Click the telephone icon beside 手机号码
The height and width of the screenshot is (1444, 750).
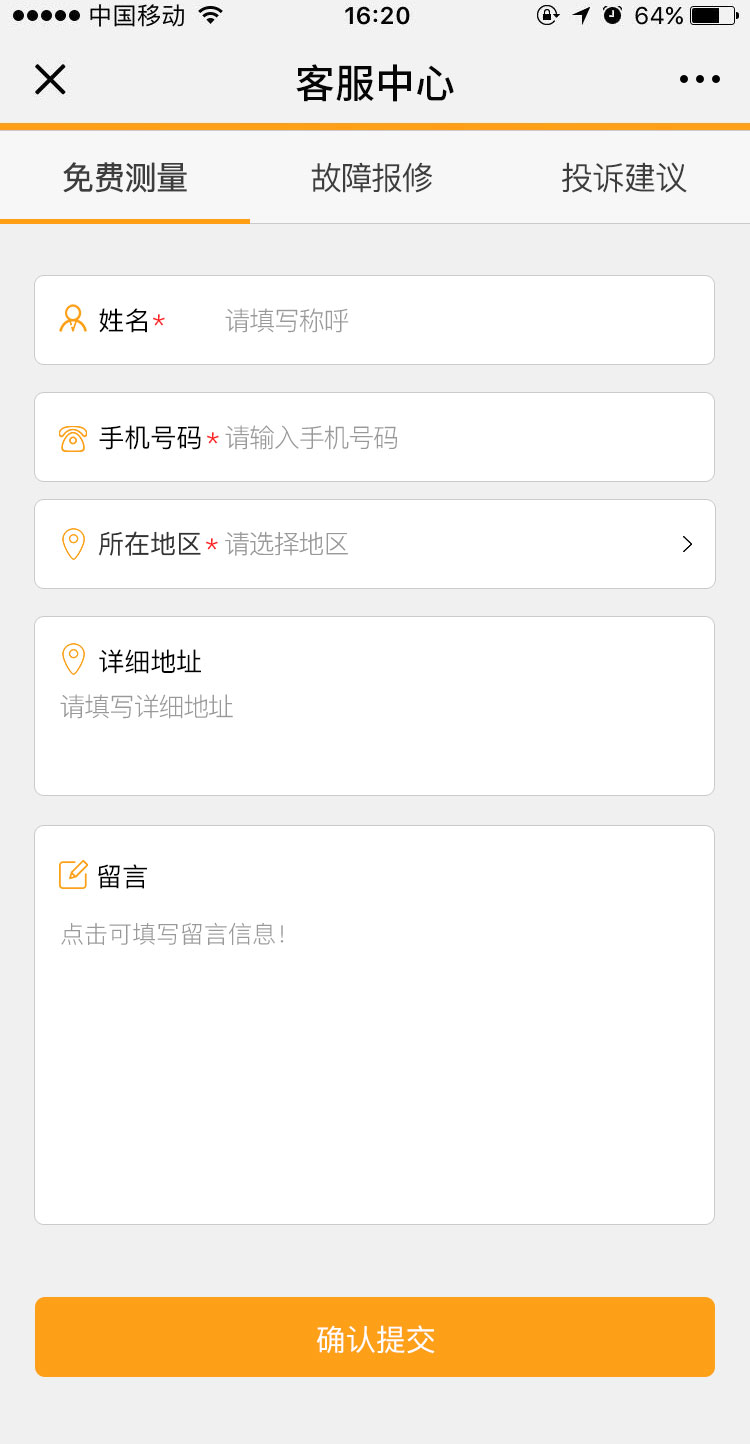[x=73, y=438]
